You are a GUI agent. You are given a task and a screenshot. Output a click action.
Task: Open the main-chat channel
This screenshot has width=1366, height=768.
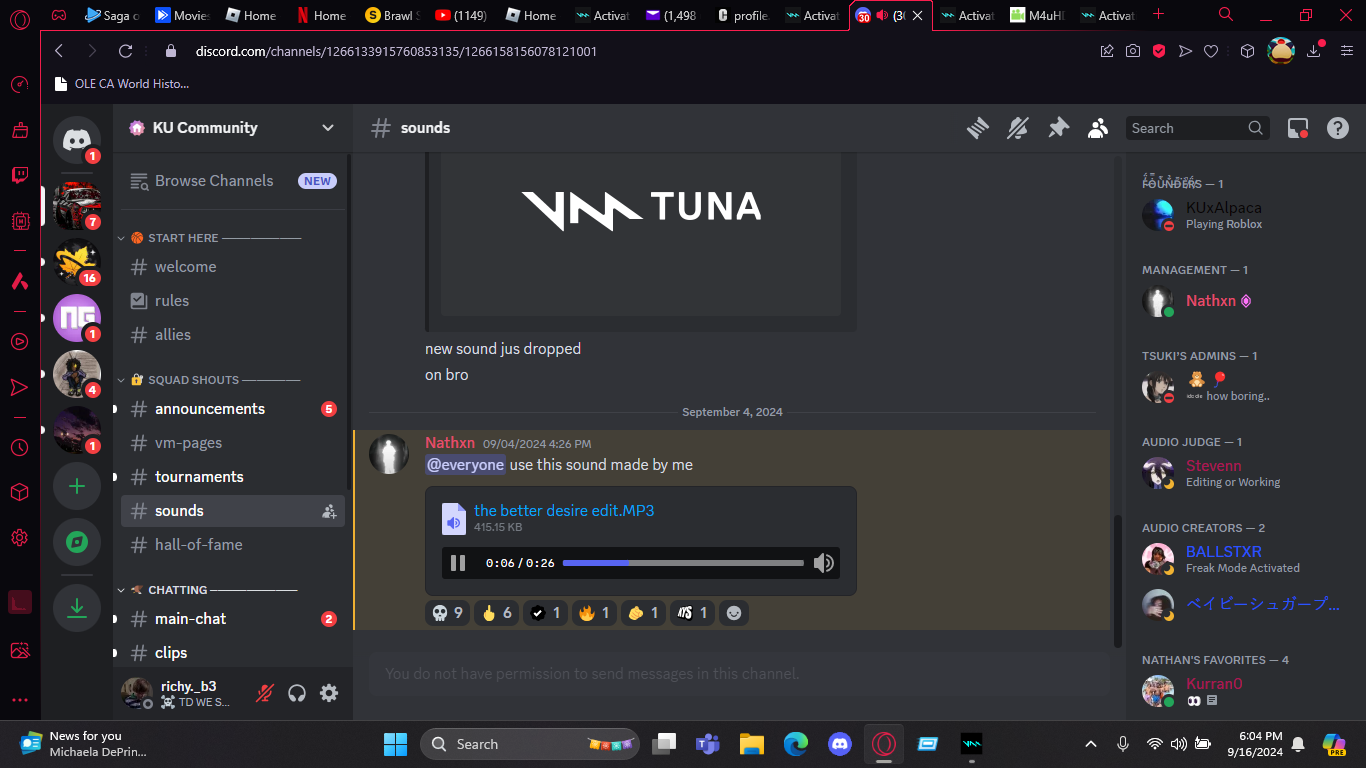[x=233, y=619]
